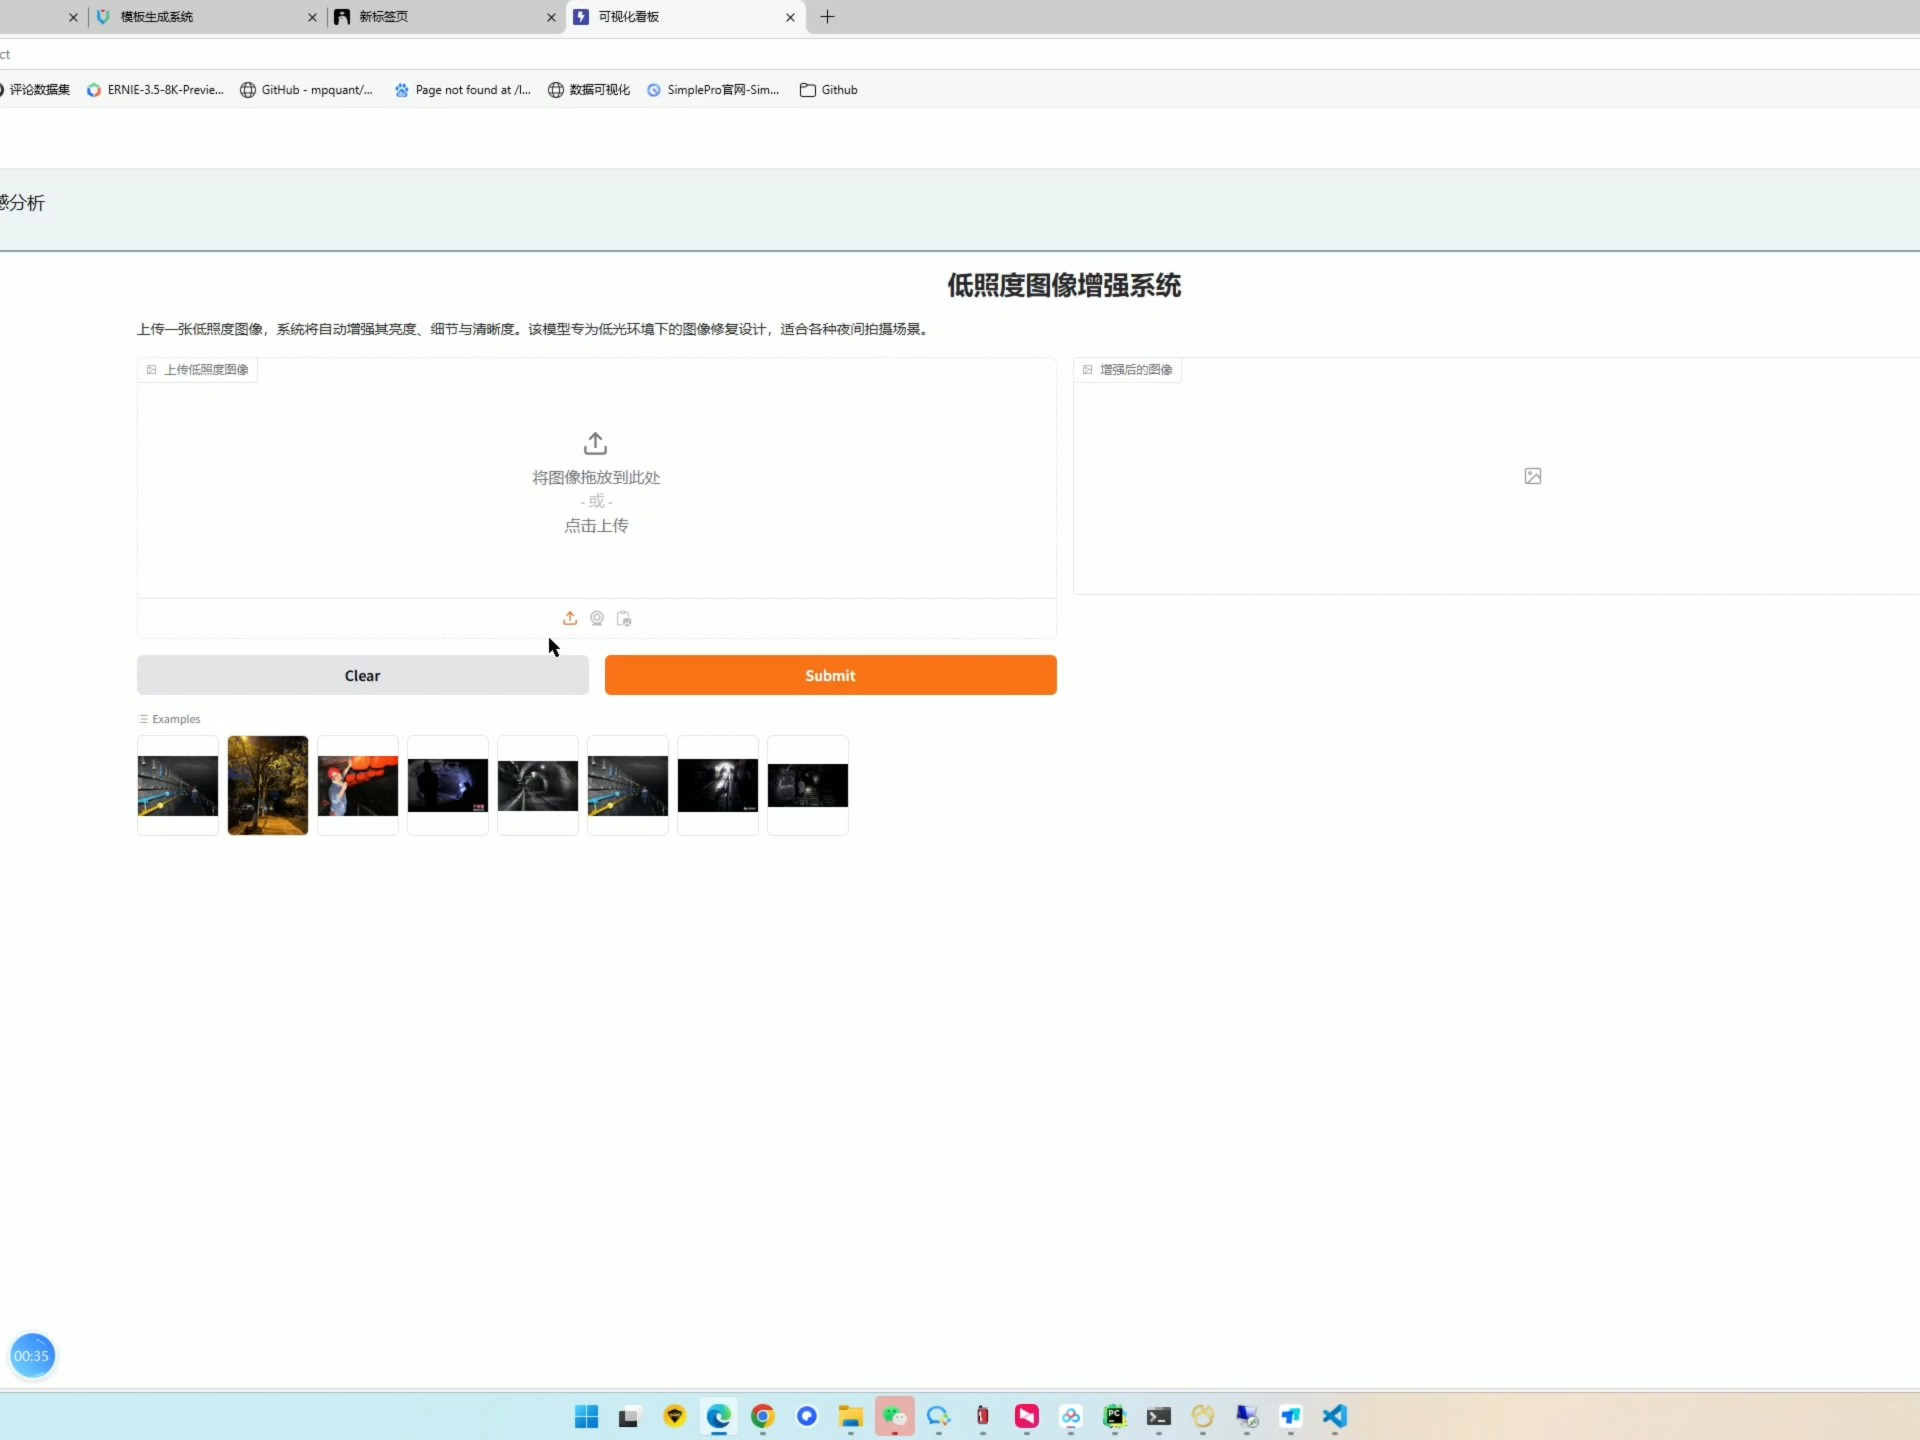This screenshot has width=1920, height=1440.
Task: Open the pink square app in the taskbar
Action: 1027,1416
